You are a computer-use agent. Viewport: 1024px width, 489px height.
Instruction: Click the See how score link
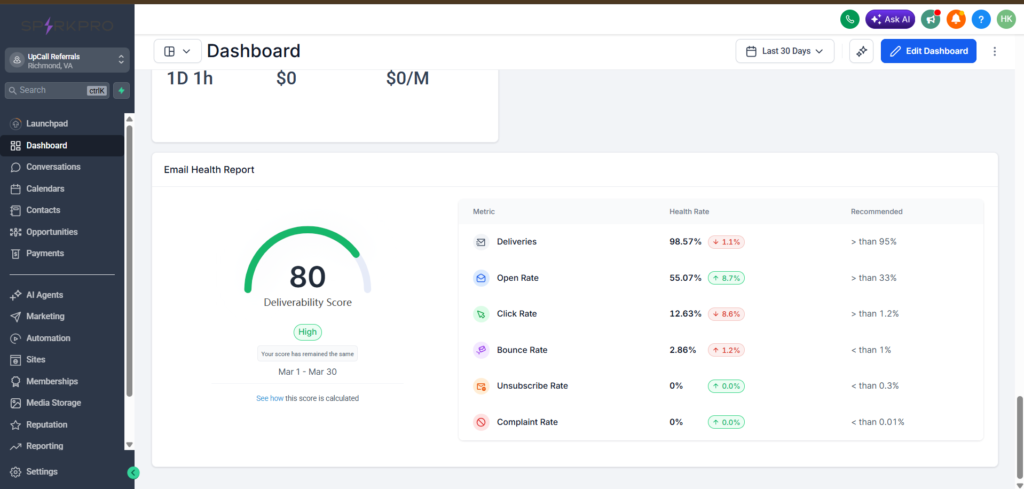point(270,398)
